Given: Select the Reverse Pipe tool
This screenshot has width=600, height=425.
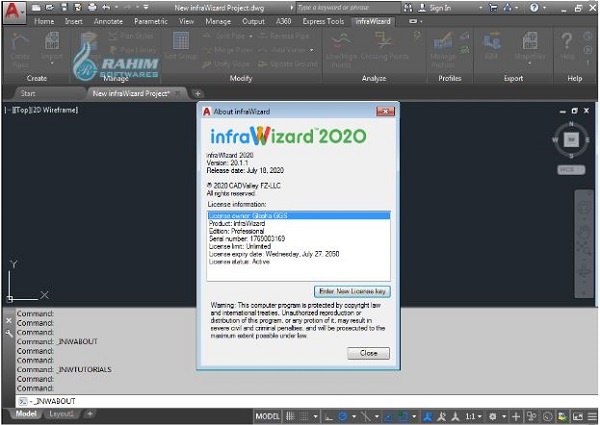Looking at the screenshot, I should pos(284,36).
